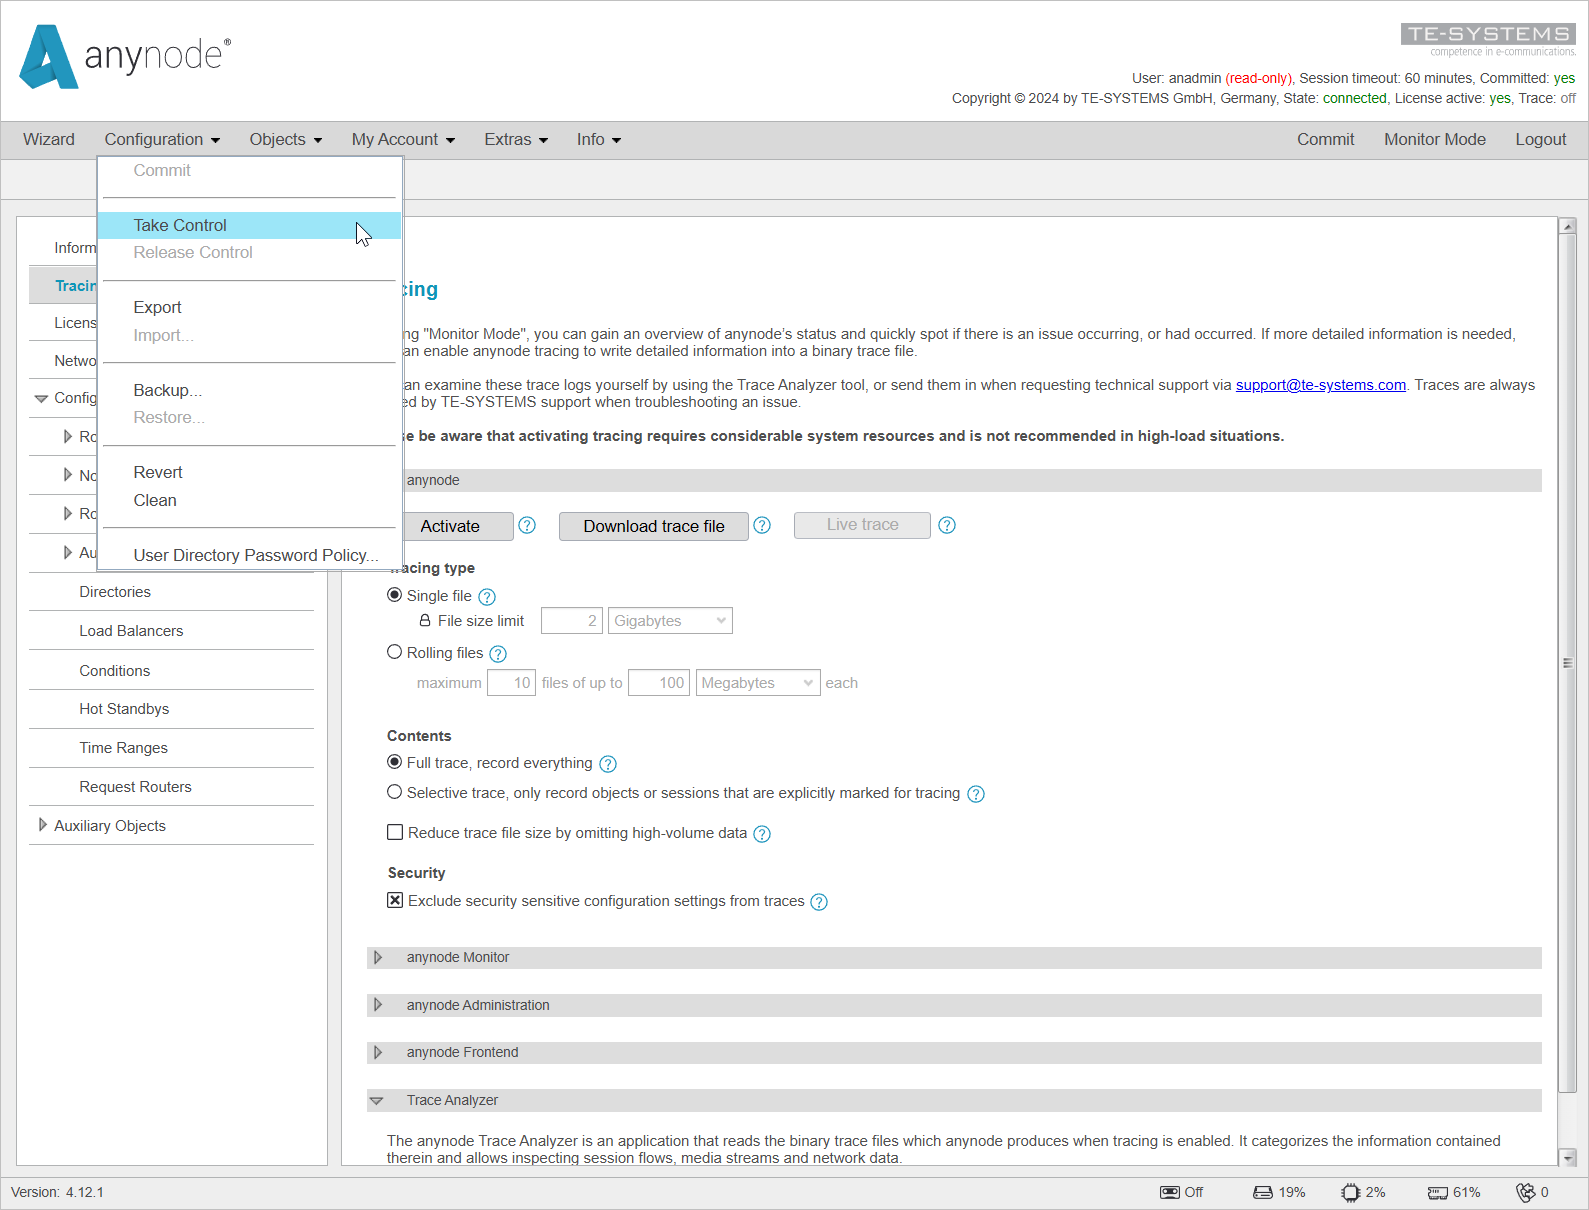
Task: Click the Live trace button
Action: click(x=862, y=525)
